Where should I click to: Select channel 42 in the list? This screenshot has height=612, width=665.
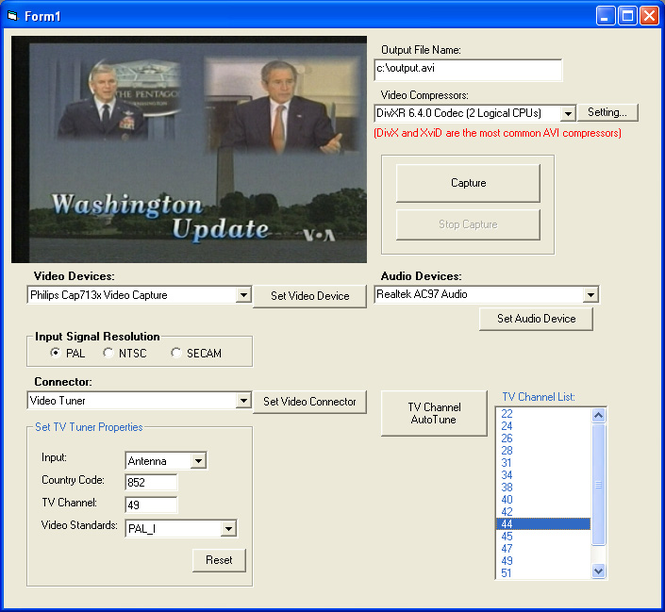543,512
